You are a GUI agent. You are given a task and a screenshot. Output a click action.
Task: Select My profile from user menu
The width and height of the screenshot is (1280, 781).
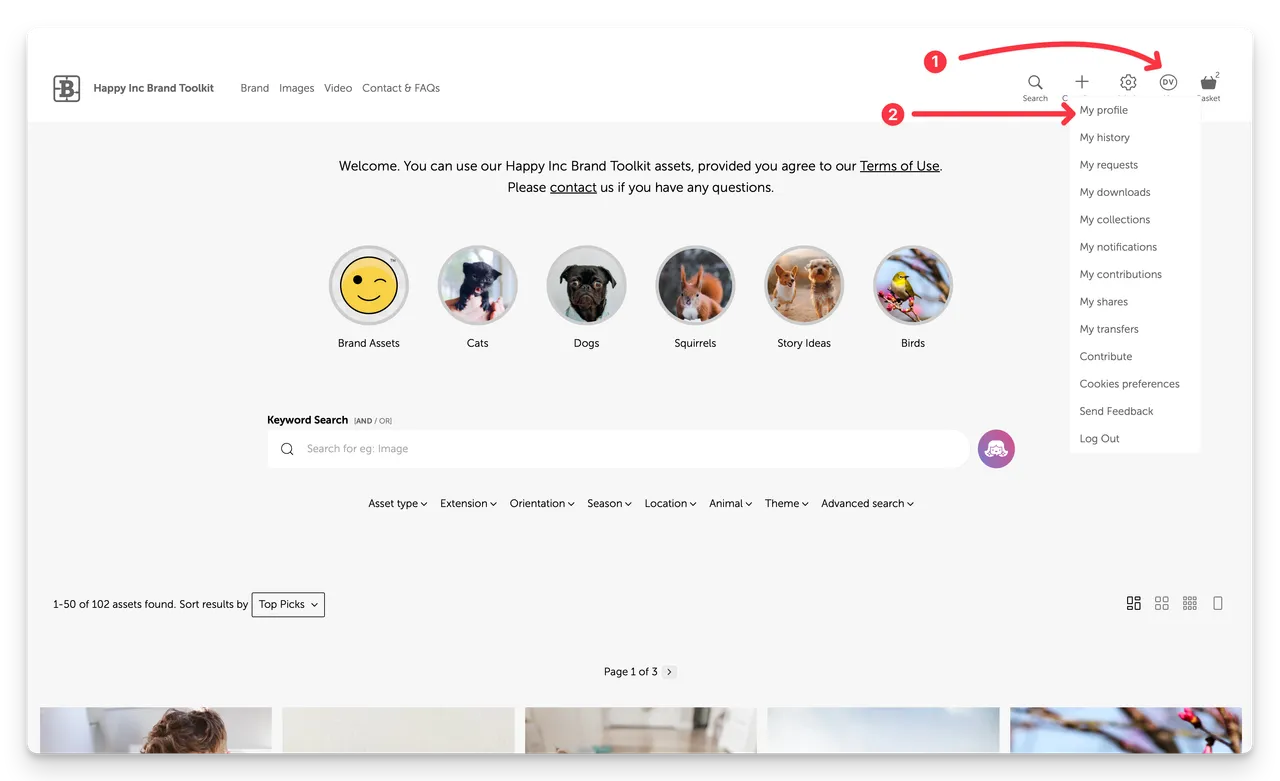click(1104, 110)
